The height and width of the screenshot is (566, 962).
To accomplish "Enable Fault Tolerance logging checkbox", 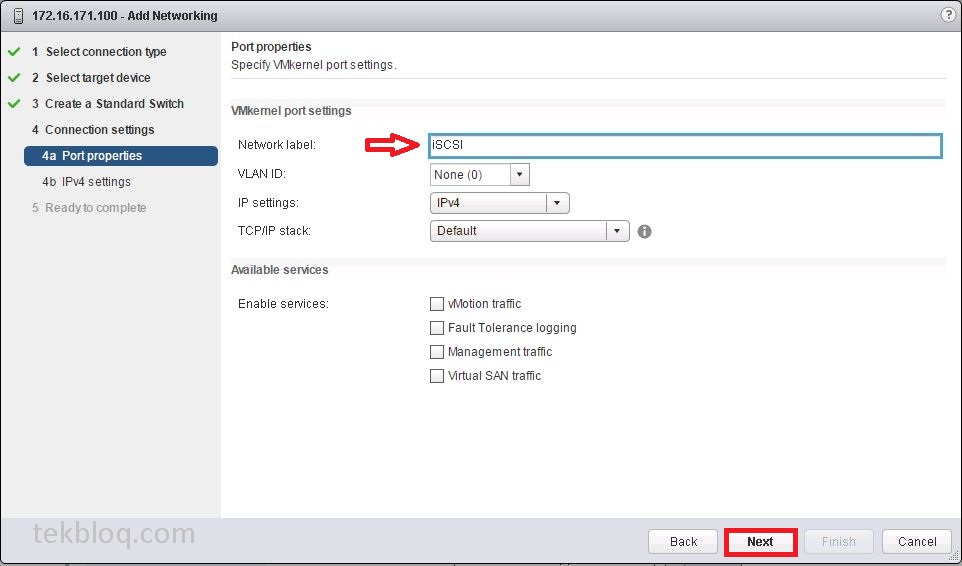I will tap(437, 328).
